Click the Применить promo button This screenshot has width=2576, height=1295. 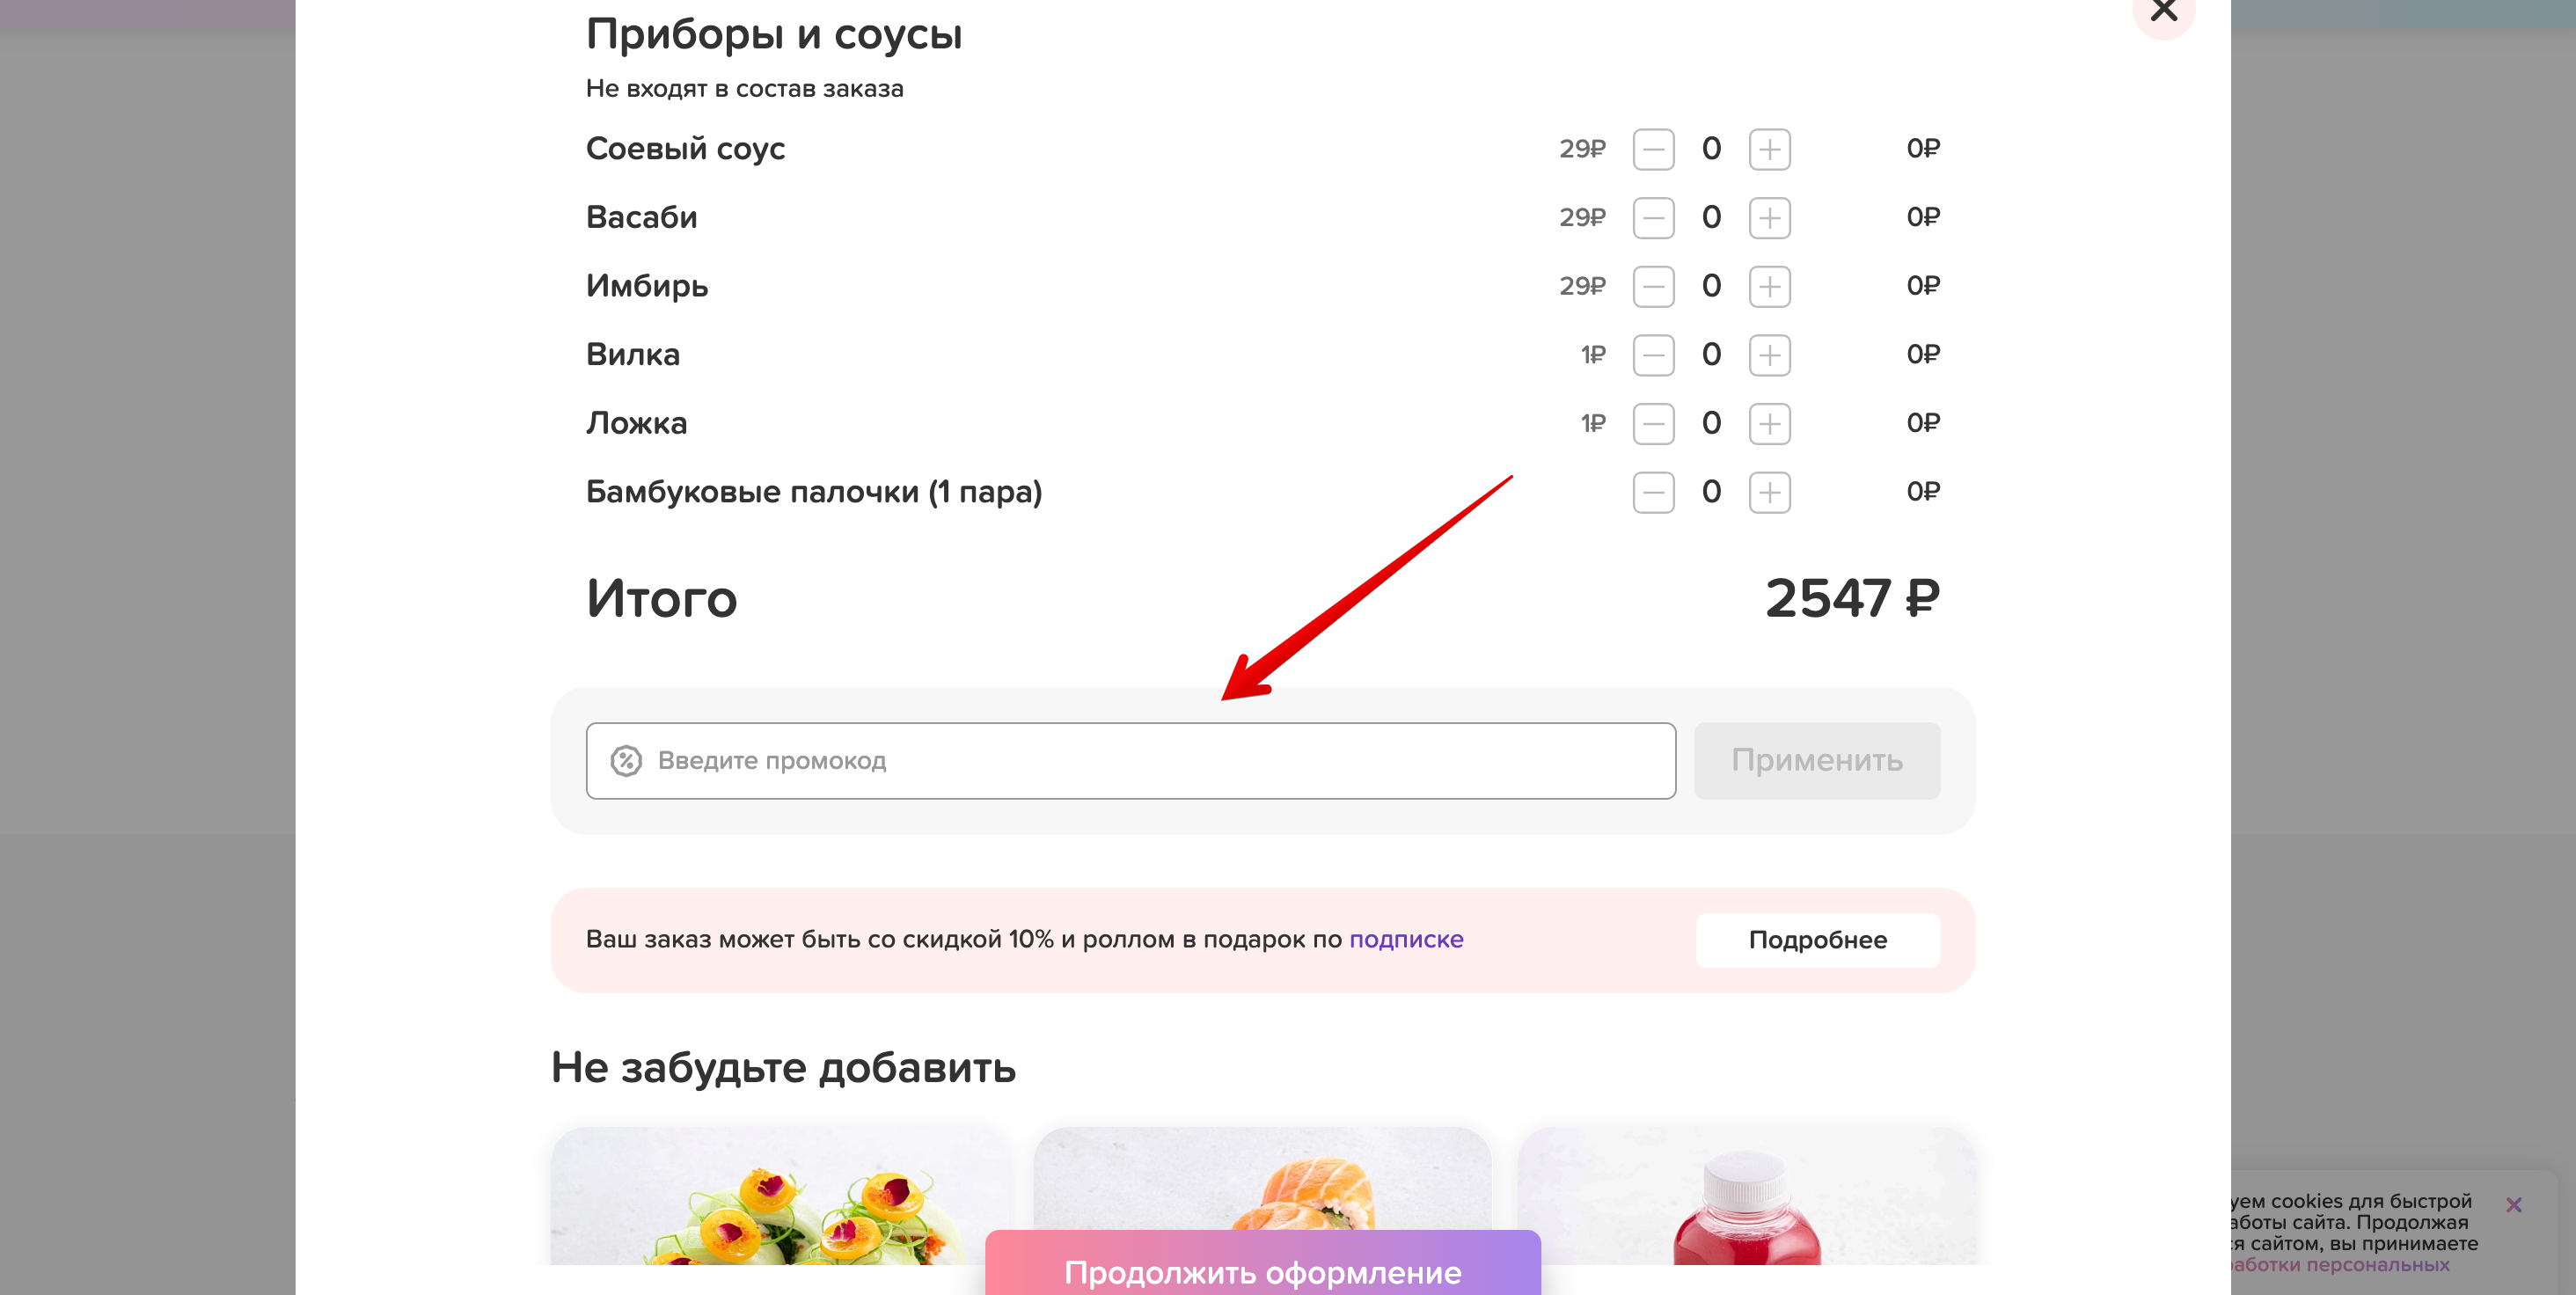point(1817,760)
